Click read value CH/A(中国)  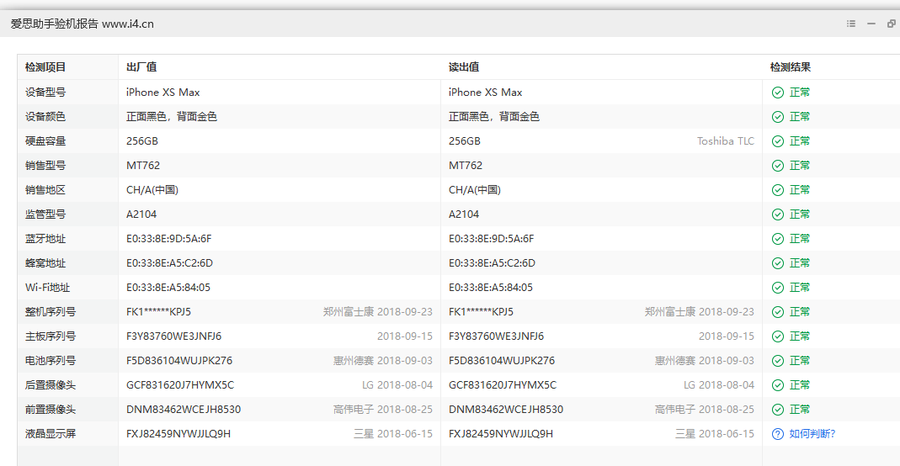[x=474, y=190]
